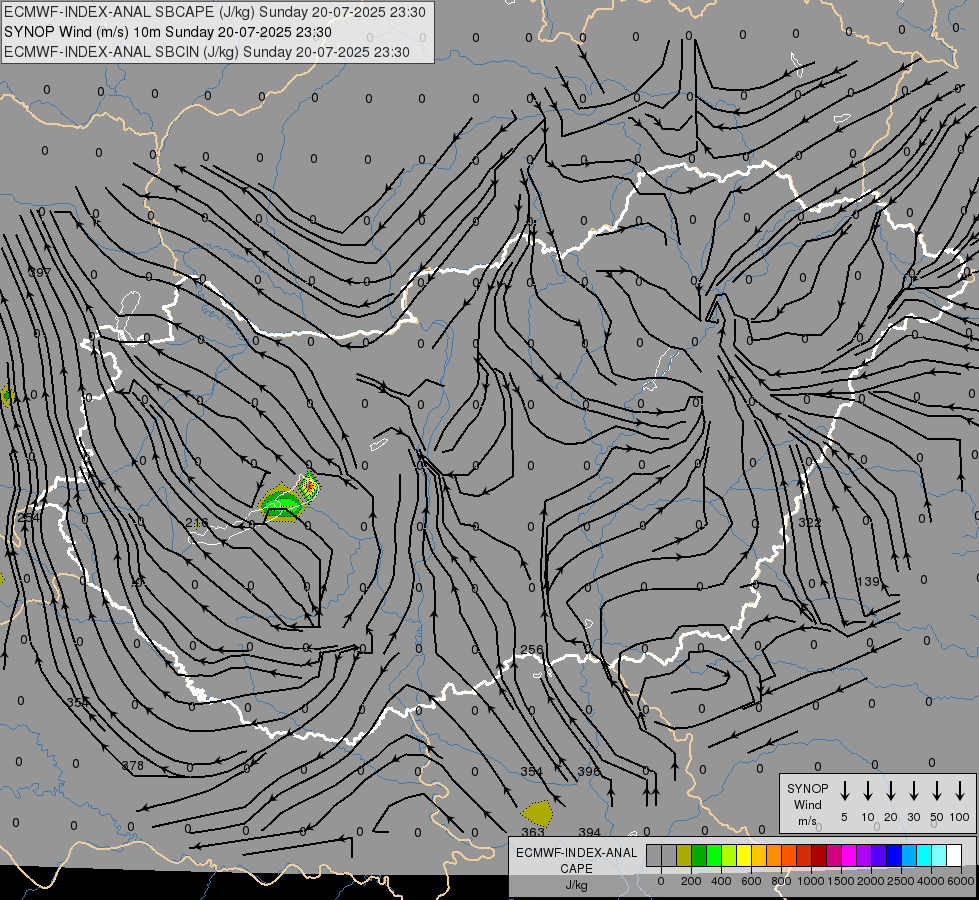The width and height of the screenshot is (979, 900).
Task: Click the 256 value on the map
Action: coord(532,650)
